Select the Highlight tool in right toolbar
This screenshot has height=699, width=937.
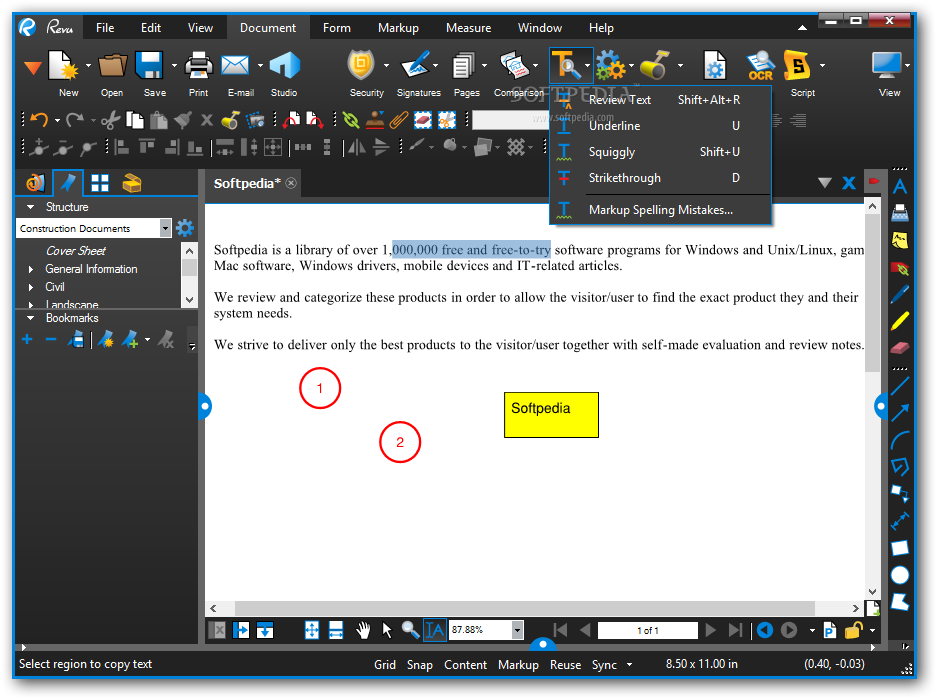point(900,321)
